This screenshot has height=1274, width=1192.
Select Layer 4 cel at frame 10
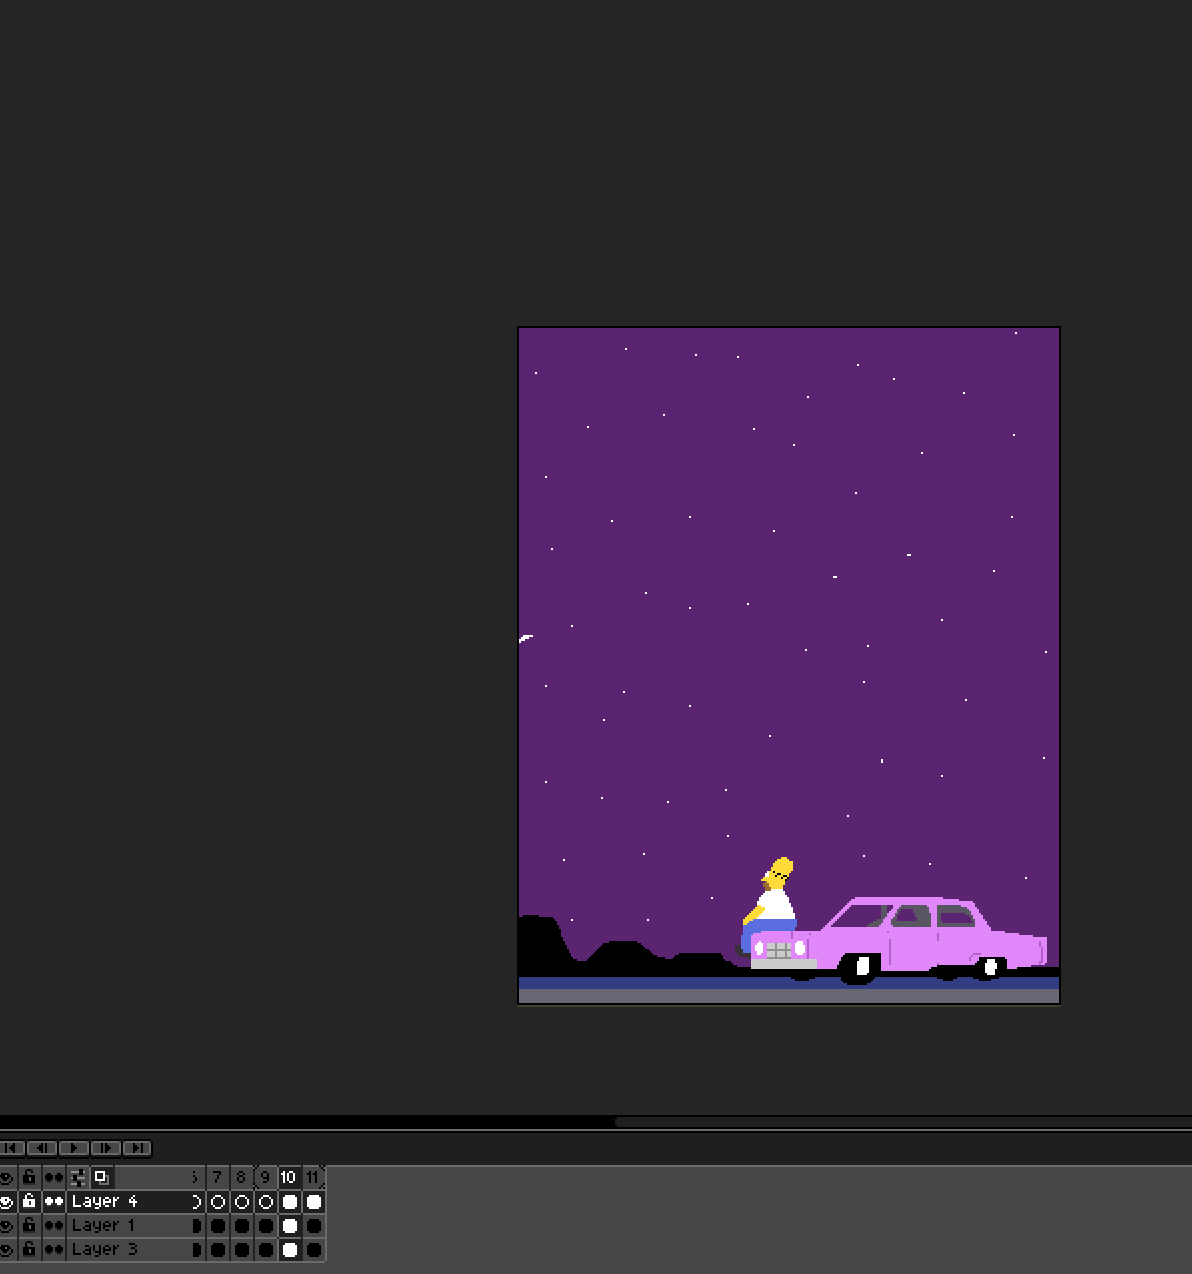point(289,1201)
